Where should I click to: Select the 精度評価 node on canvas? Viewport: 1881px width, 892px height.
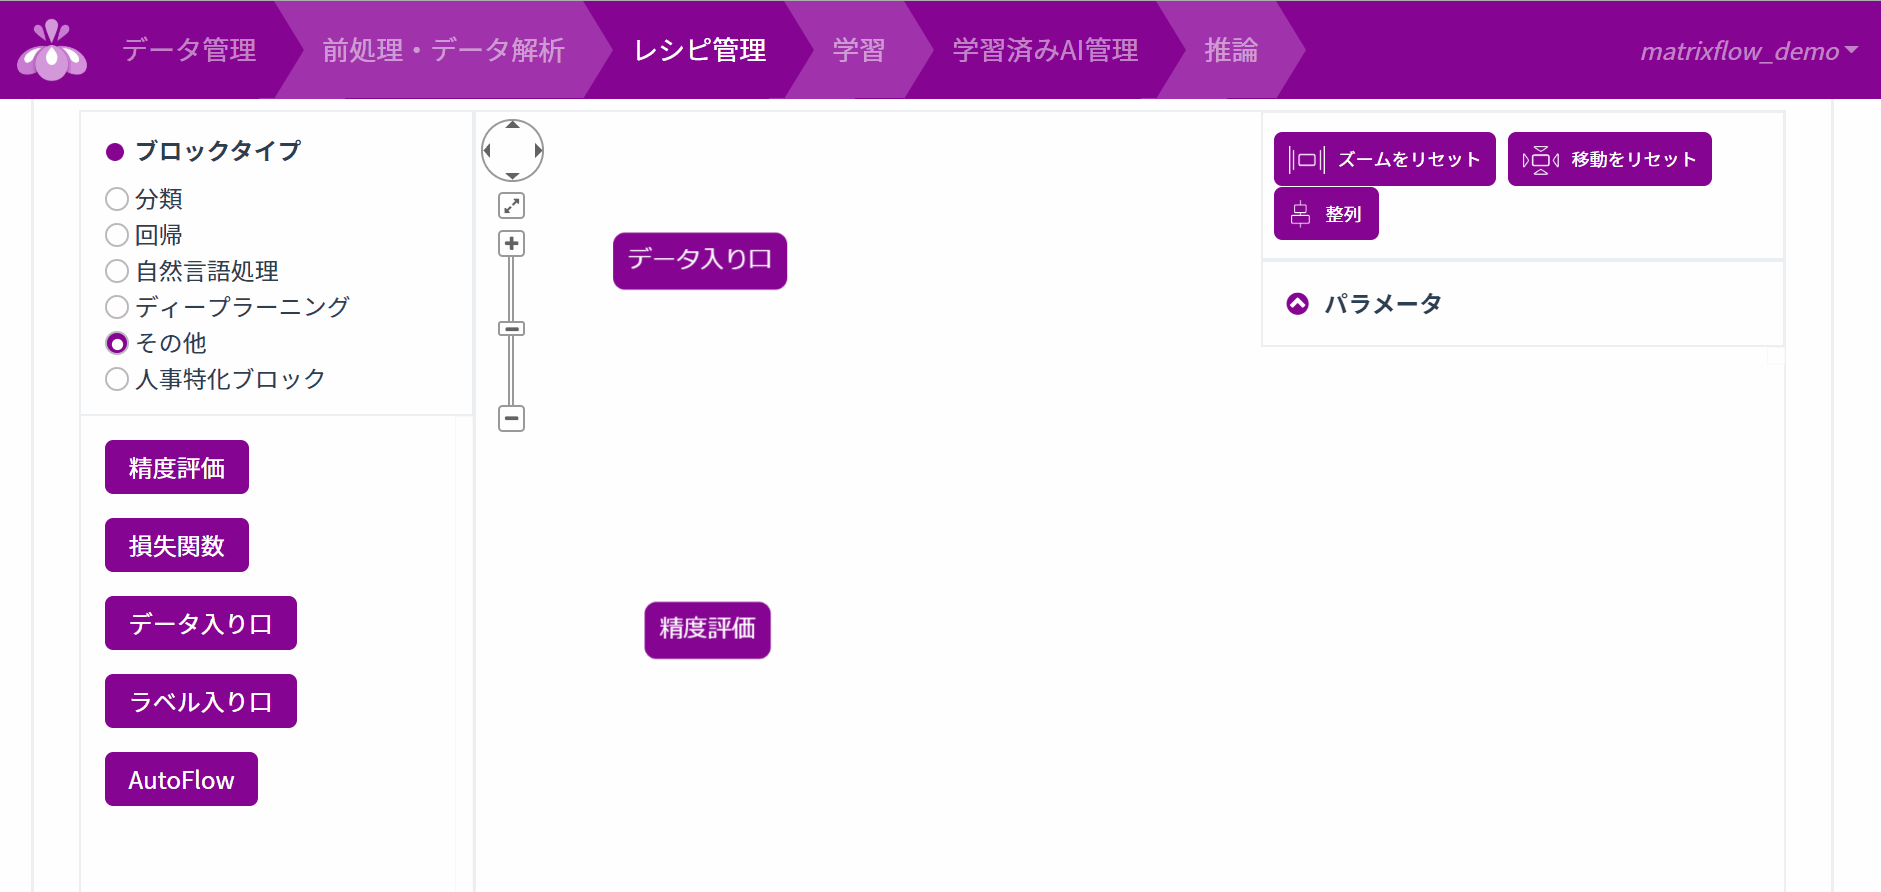point(707,629)
